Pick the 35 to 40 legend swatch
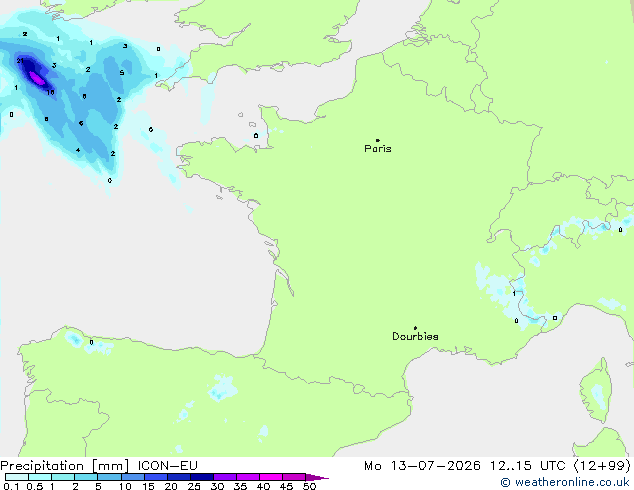Image resolution: width=634 pixels, height=490 pixels. click(247, 477)
